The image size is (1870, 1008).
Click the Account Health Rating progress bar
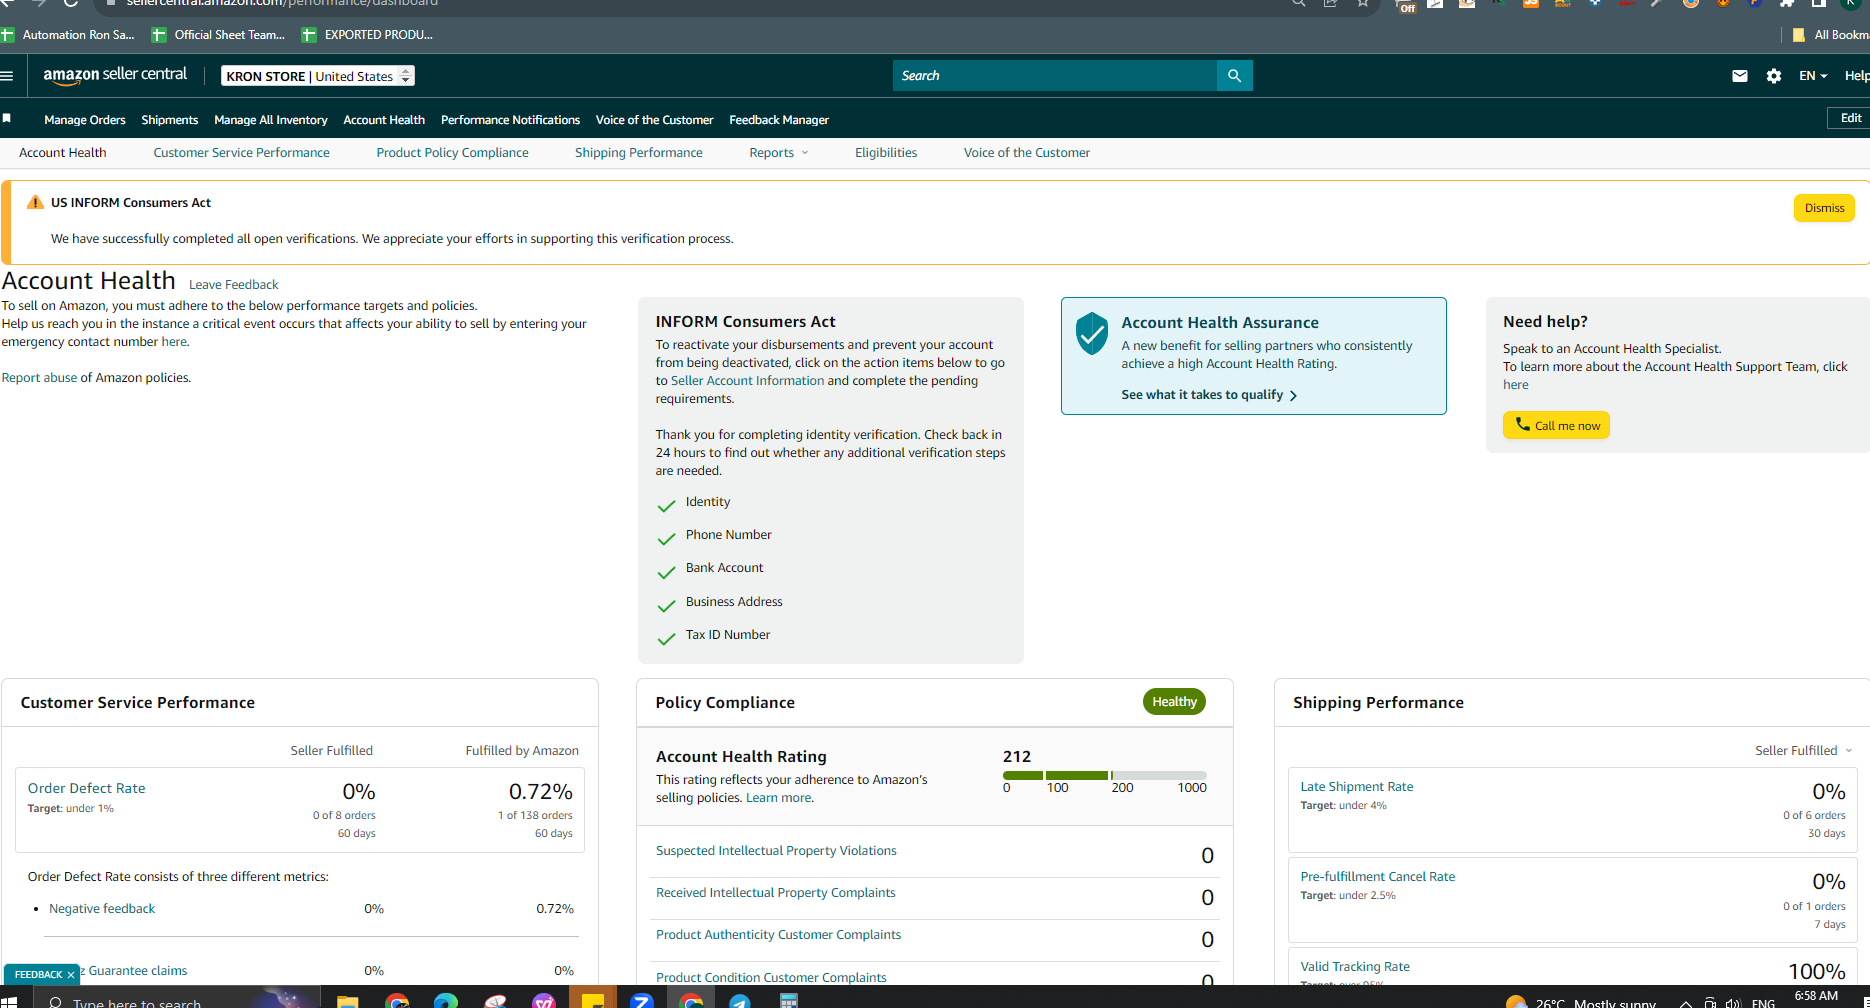pos(1105,775)
